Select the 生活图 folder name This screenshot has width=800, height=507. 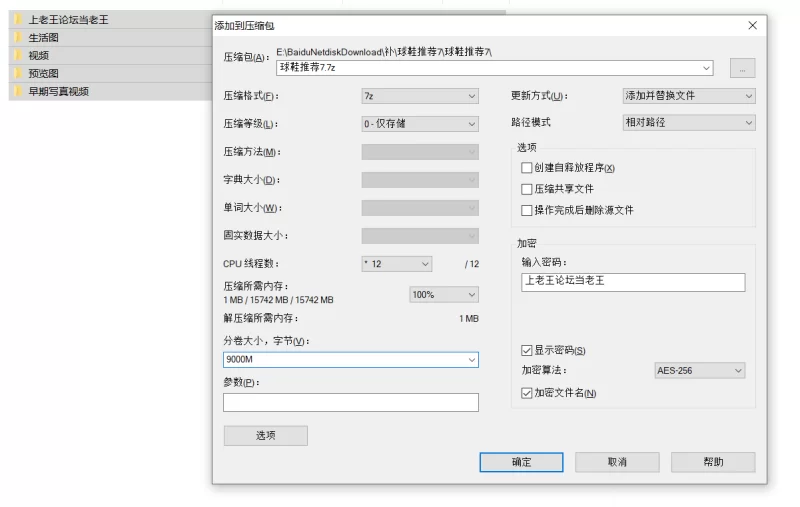click(x=43, y=38)
